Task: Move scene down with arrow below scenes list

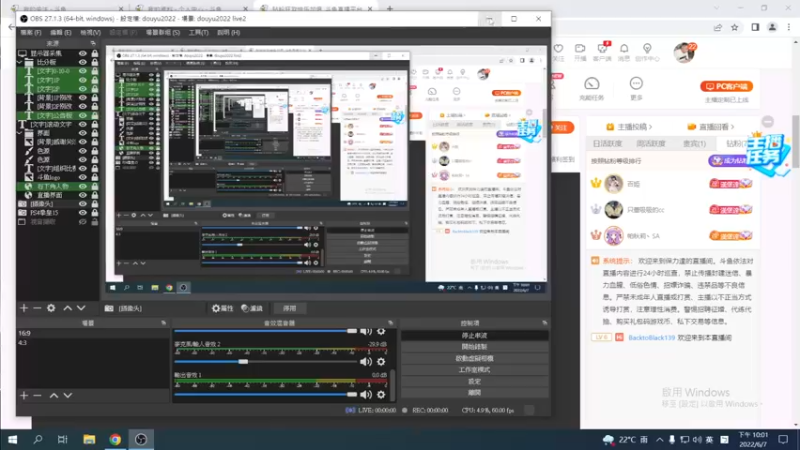Action: [67, 395]
